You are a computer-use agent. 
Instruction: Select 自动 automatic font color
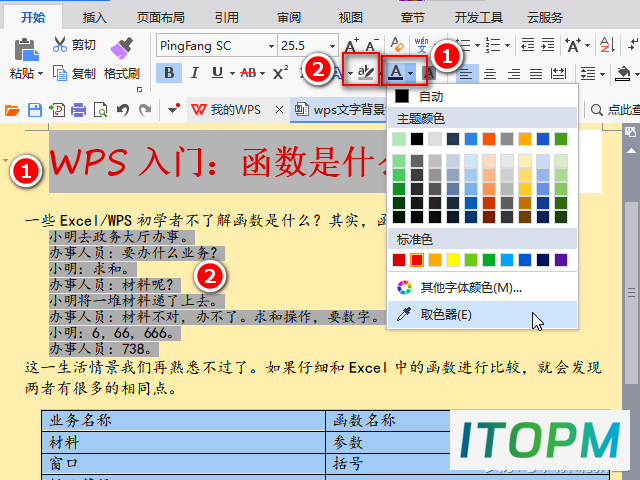coord(482,96)
